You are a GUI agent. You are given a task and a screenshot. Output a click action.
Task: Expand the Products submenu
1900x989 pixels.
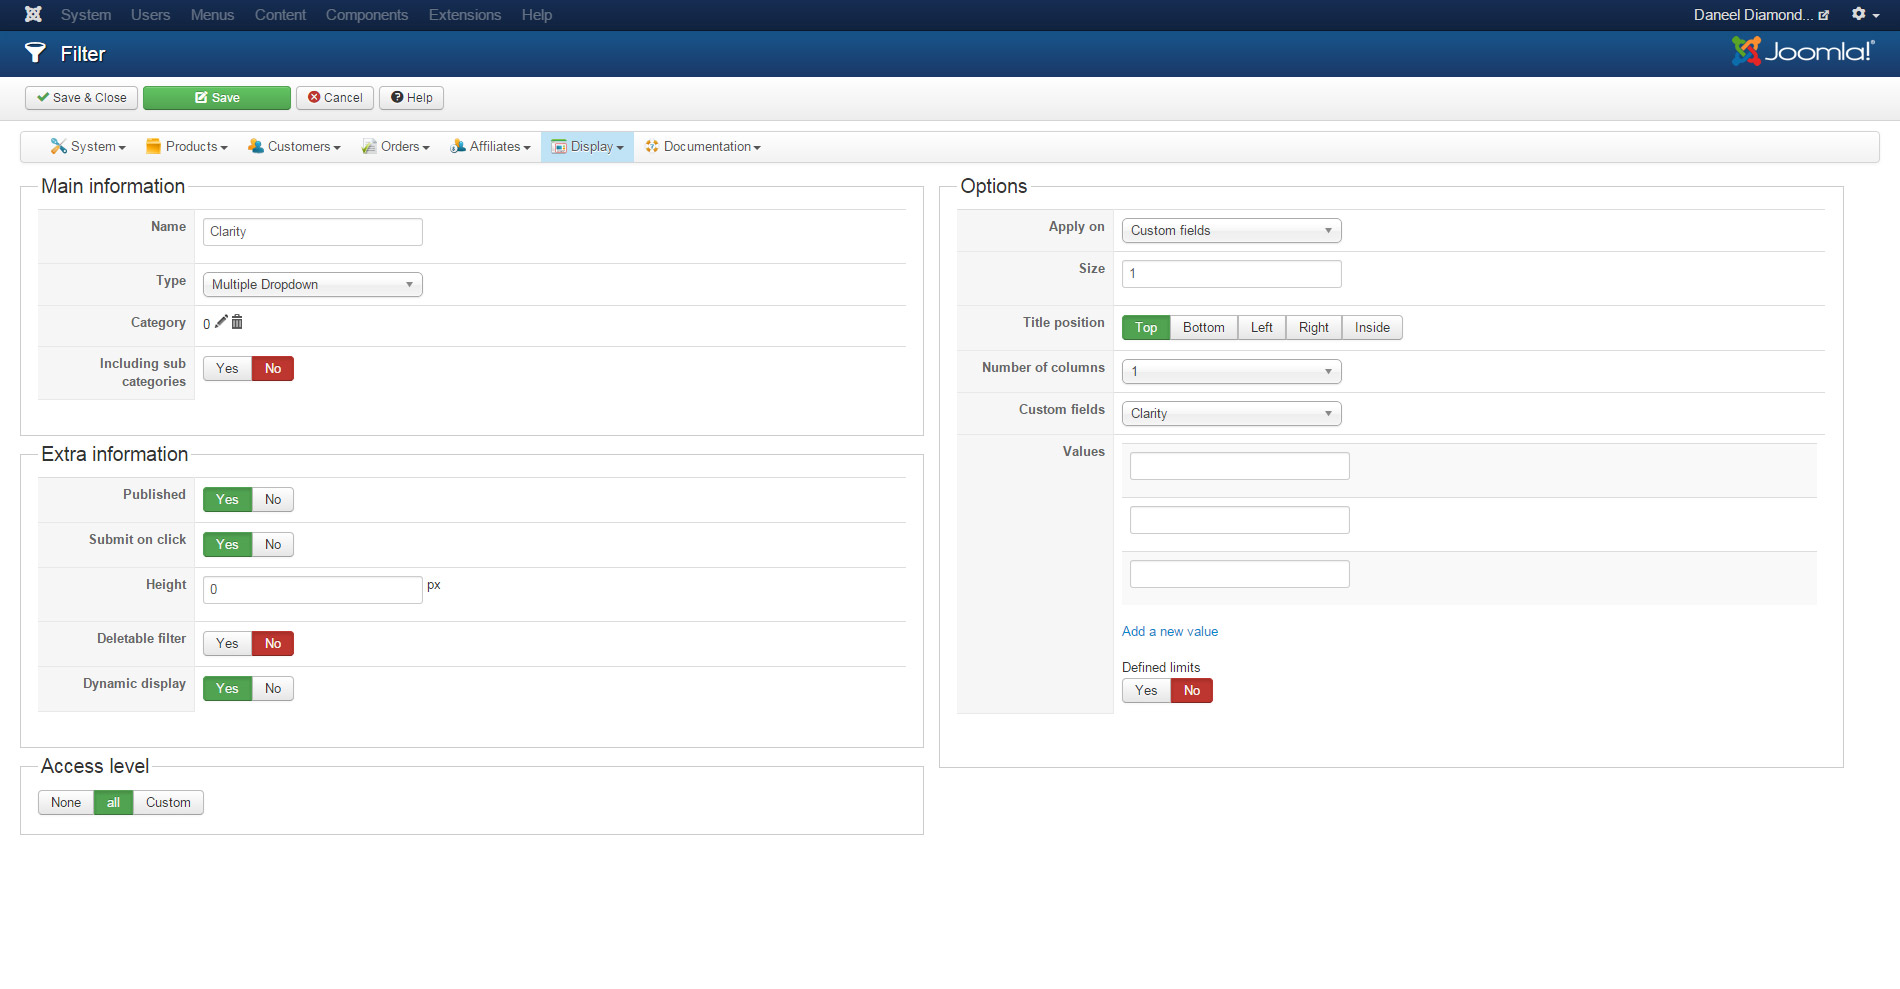point(187,146)
